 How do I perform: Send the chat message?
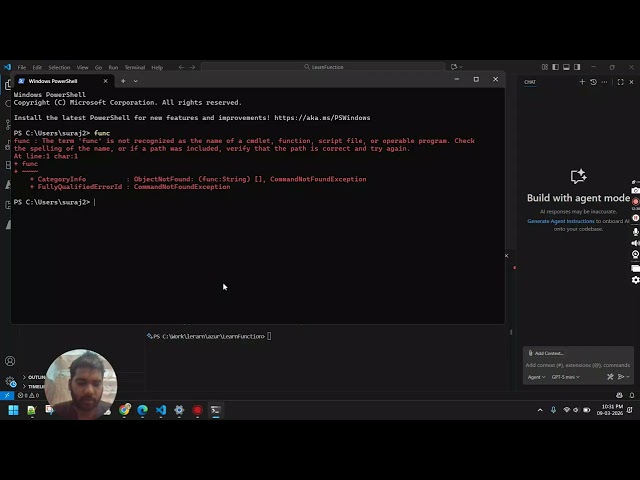621,377
